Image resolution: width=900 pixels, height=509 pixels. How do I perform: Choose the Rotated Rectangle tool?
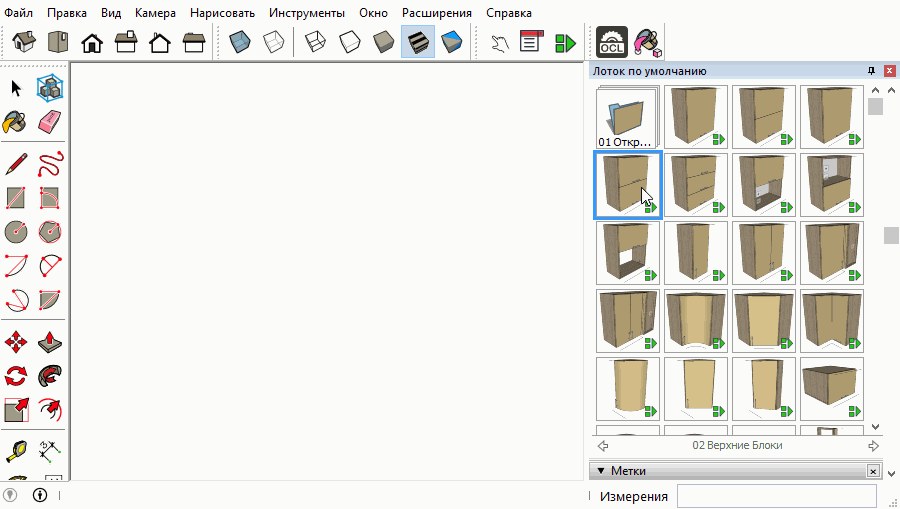(x=50, y=198)
